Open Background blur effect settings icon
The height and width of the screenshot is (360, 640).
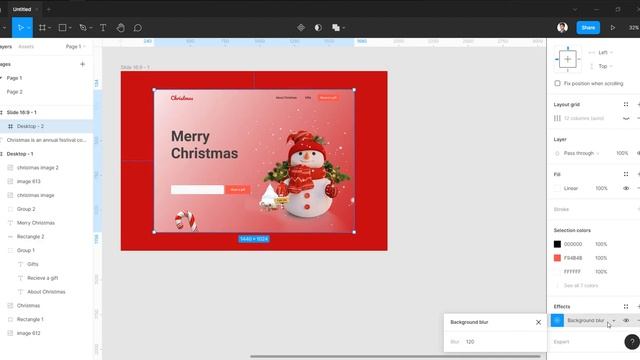click(x=557, y=320)
